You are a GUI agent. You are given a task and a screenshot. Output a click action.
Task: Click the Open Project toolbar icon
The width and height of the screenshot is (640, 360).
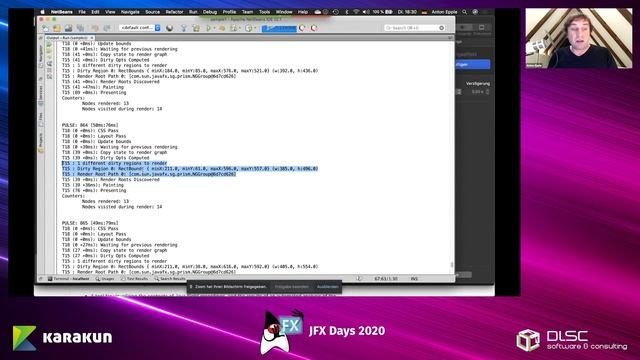[x=68, y=28]
